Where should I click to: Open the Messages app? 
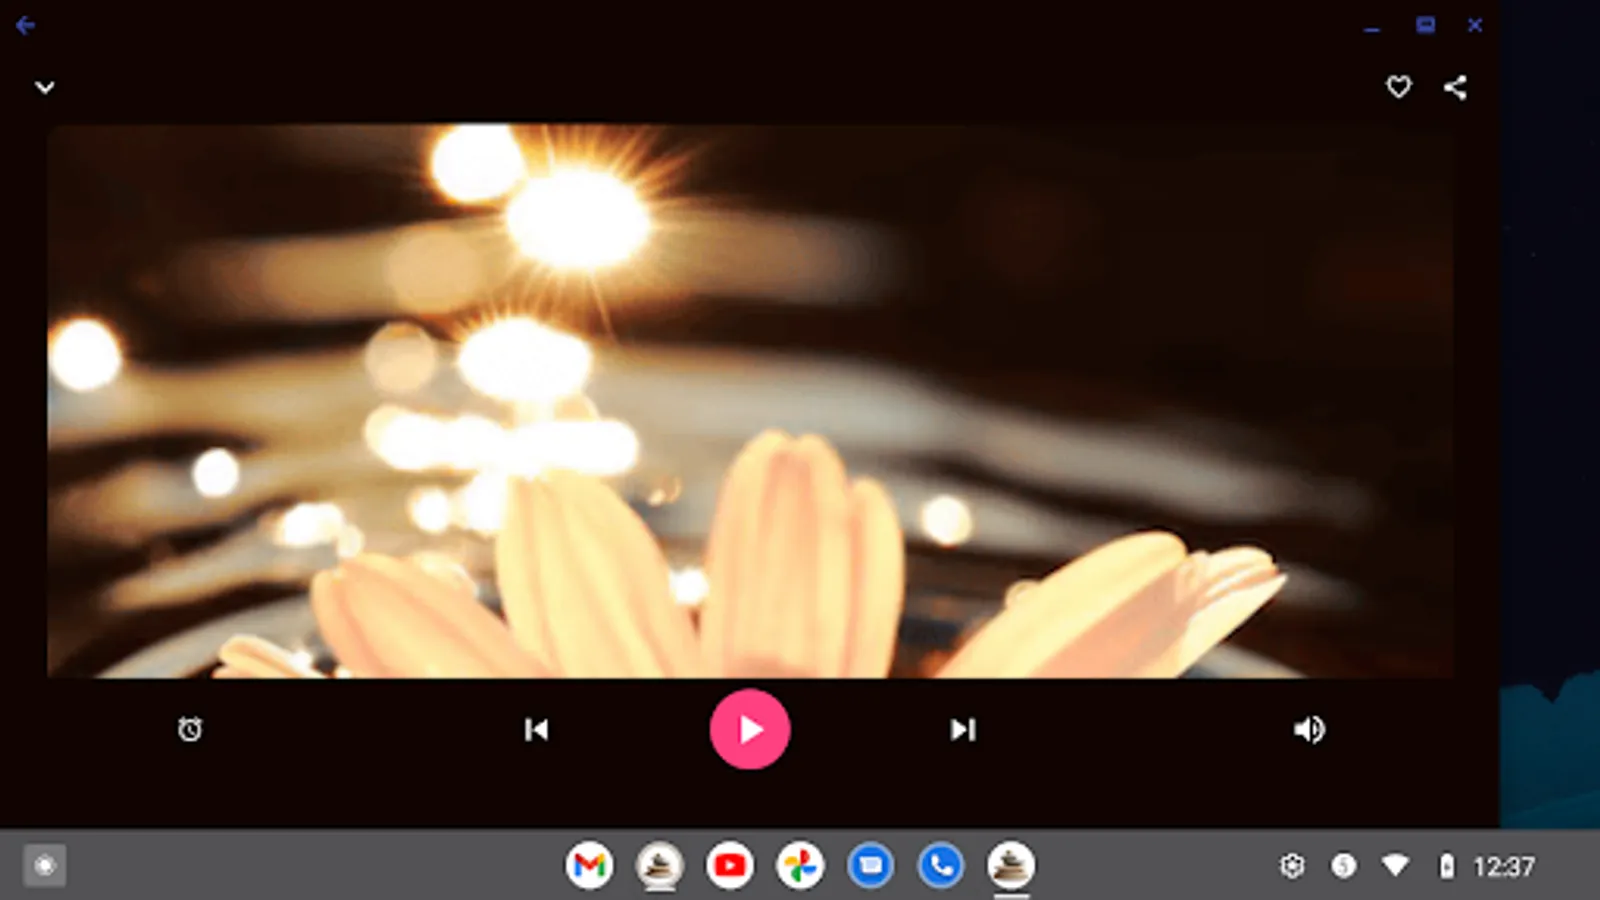871,865
